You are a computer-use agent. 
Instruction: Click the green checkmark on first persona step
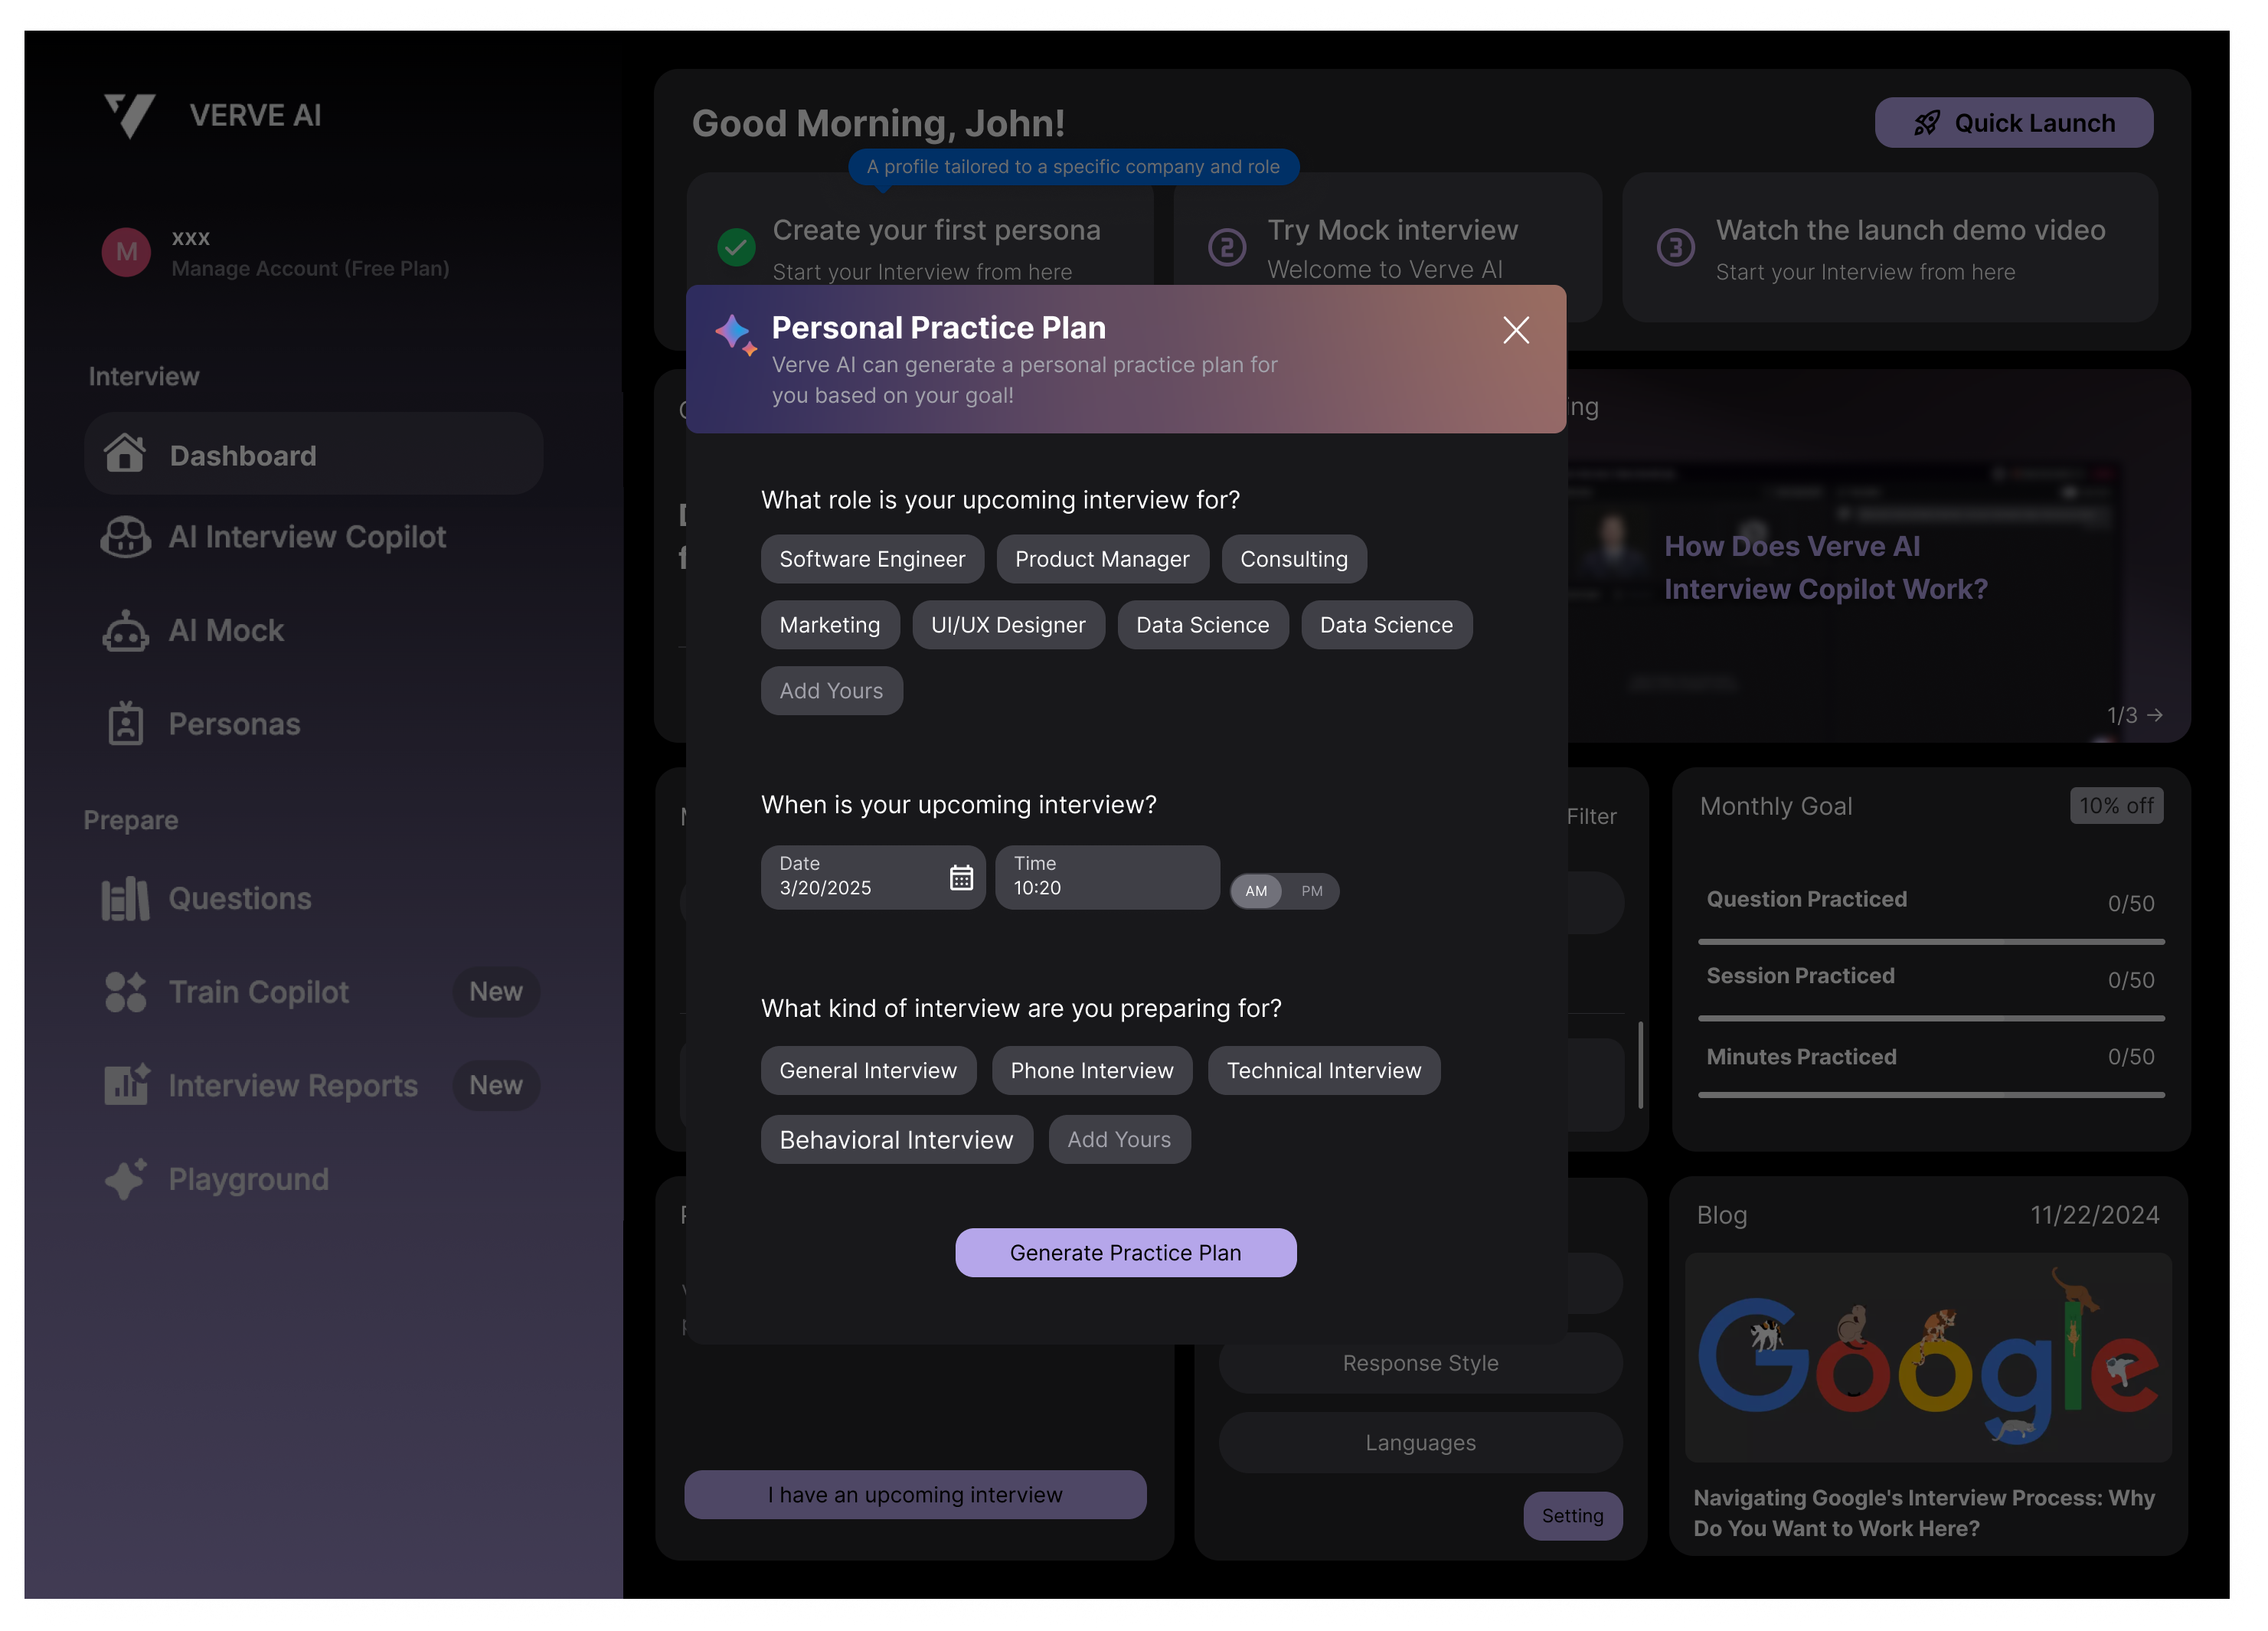(736, 247)
